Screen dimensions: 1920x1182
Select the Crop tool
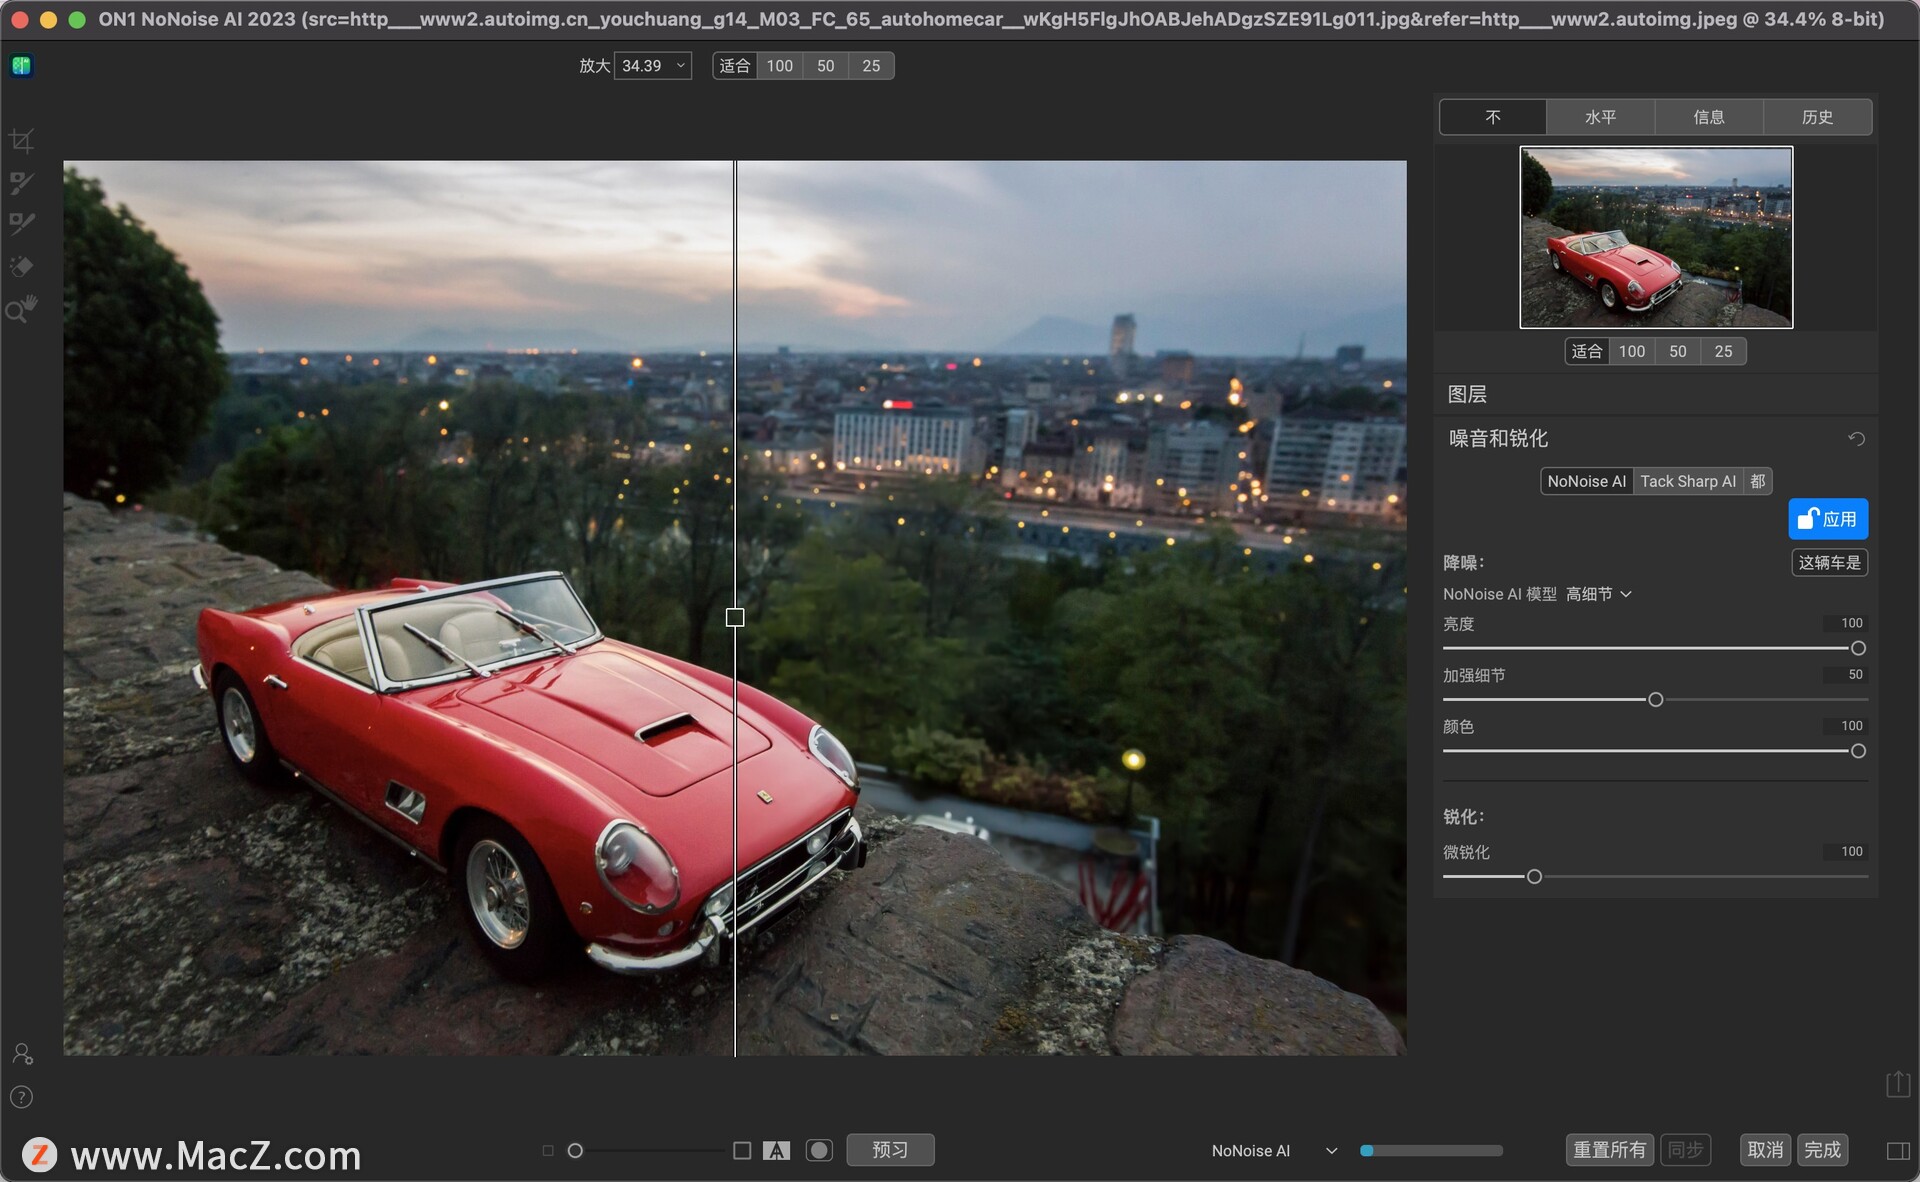tap(22, 141)
